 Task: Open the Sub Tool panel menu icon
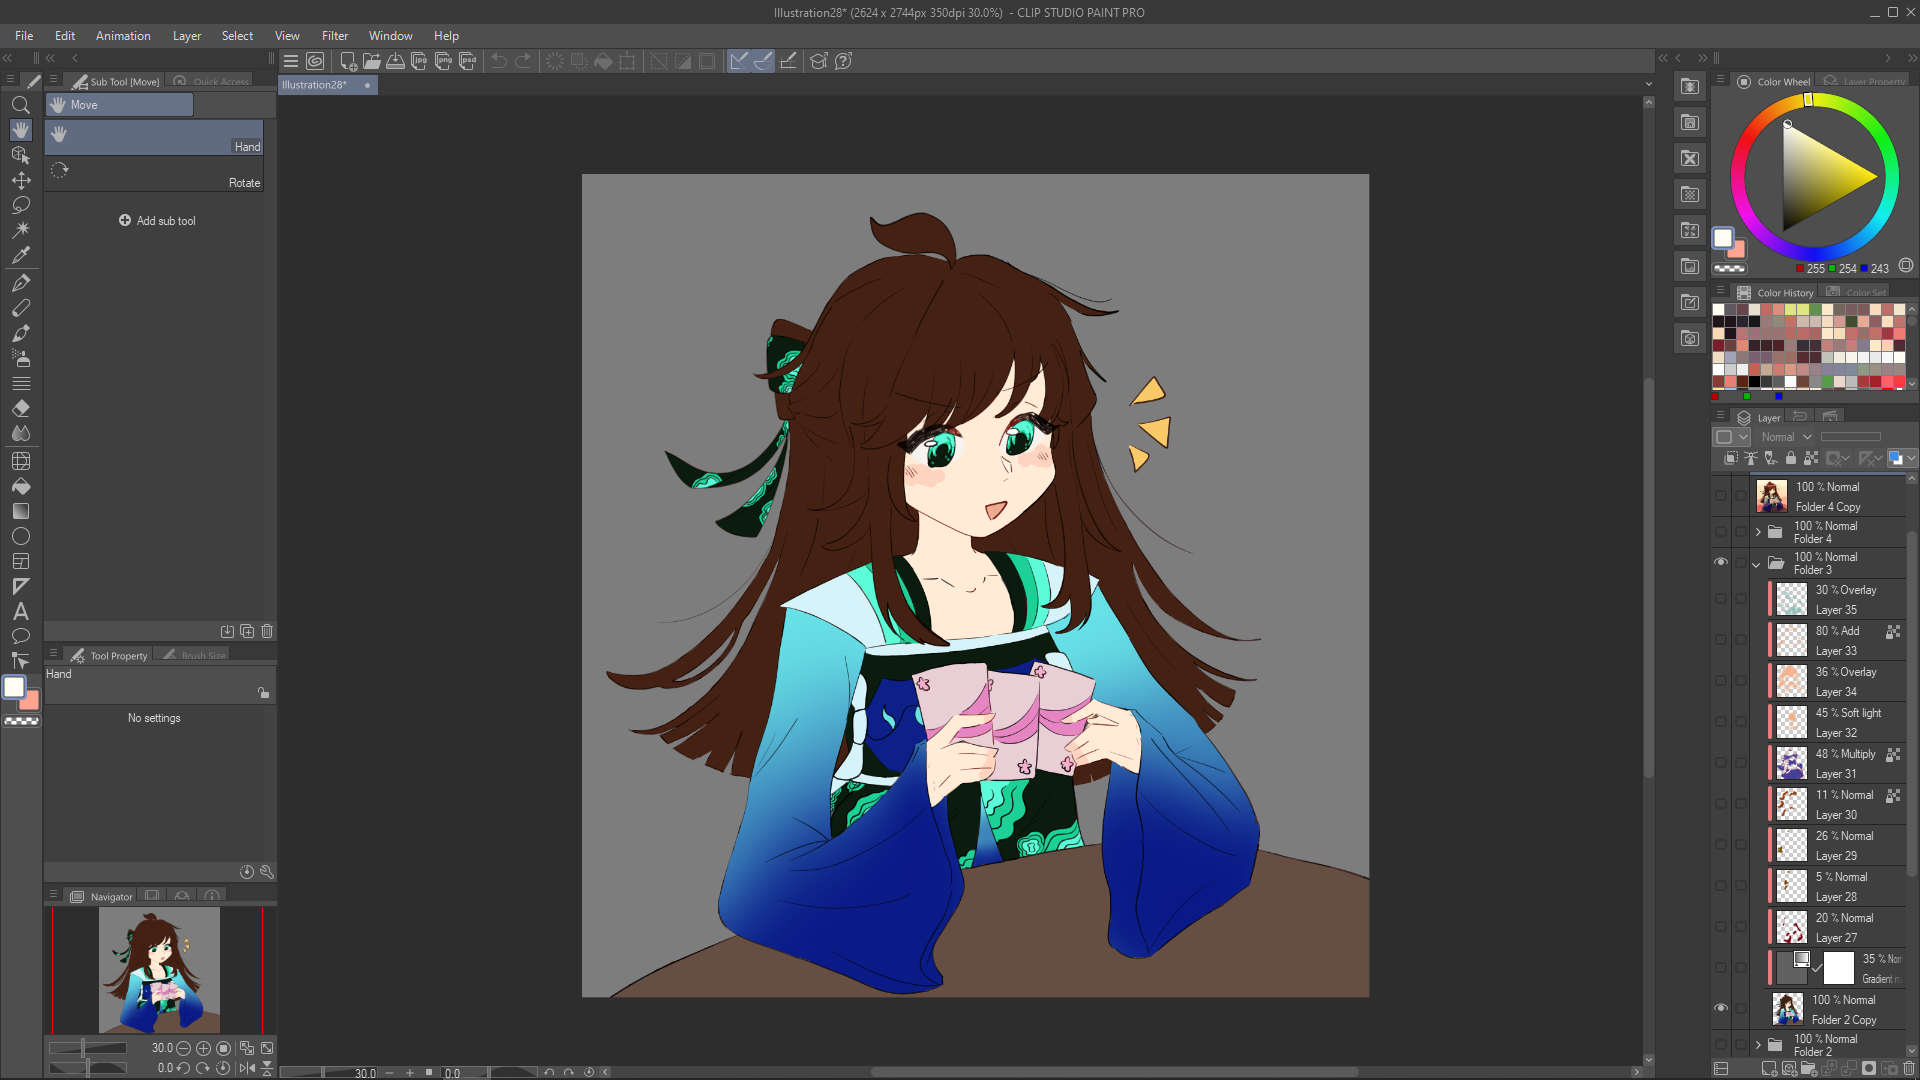point(53,79)
